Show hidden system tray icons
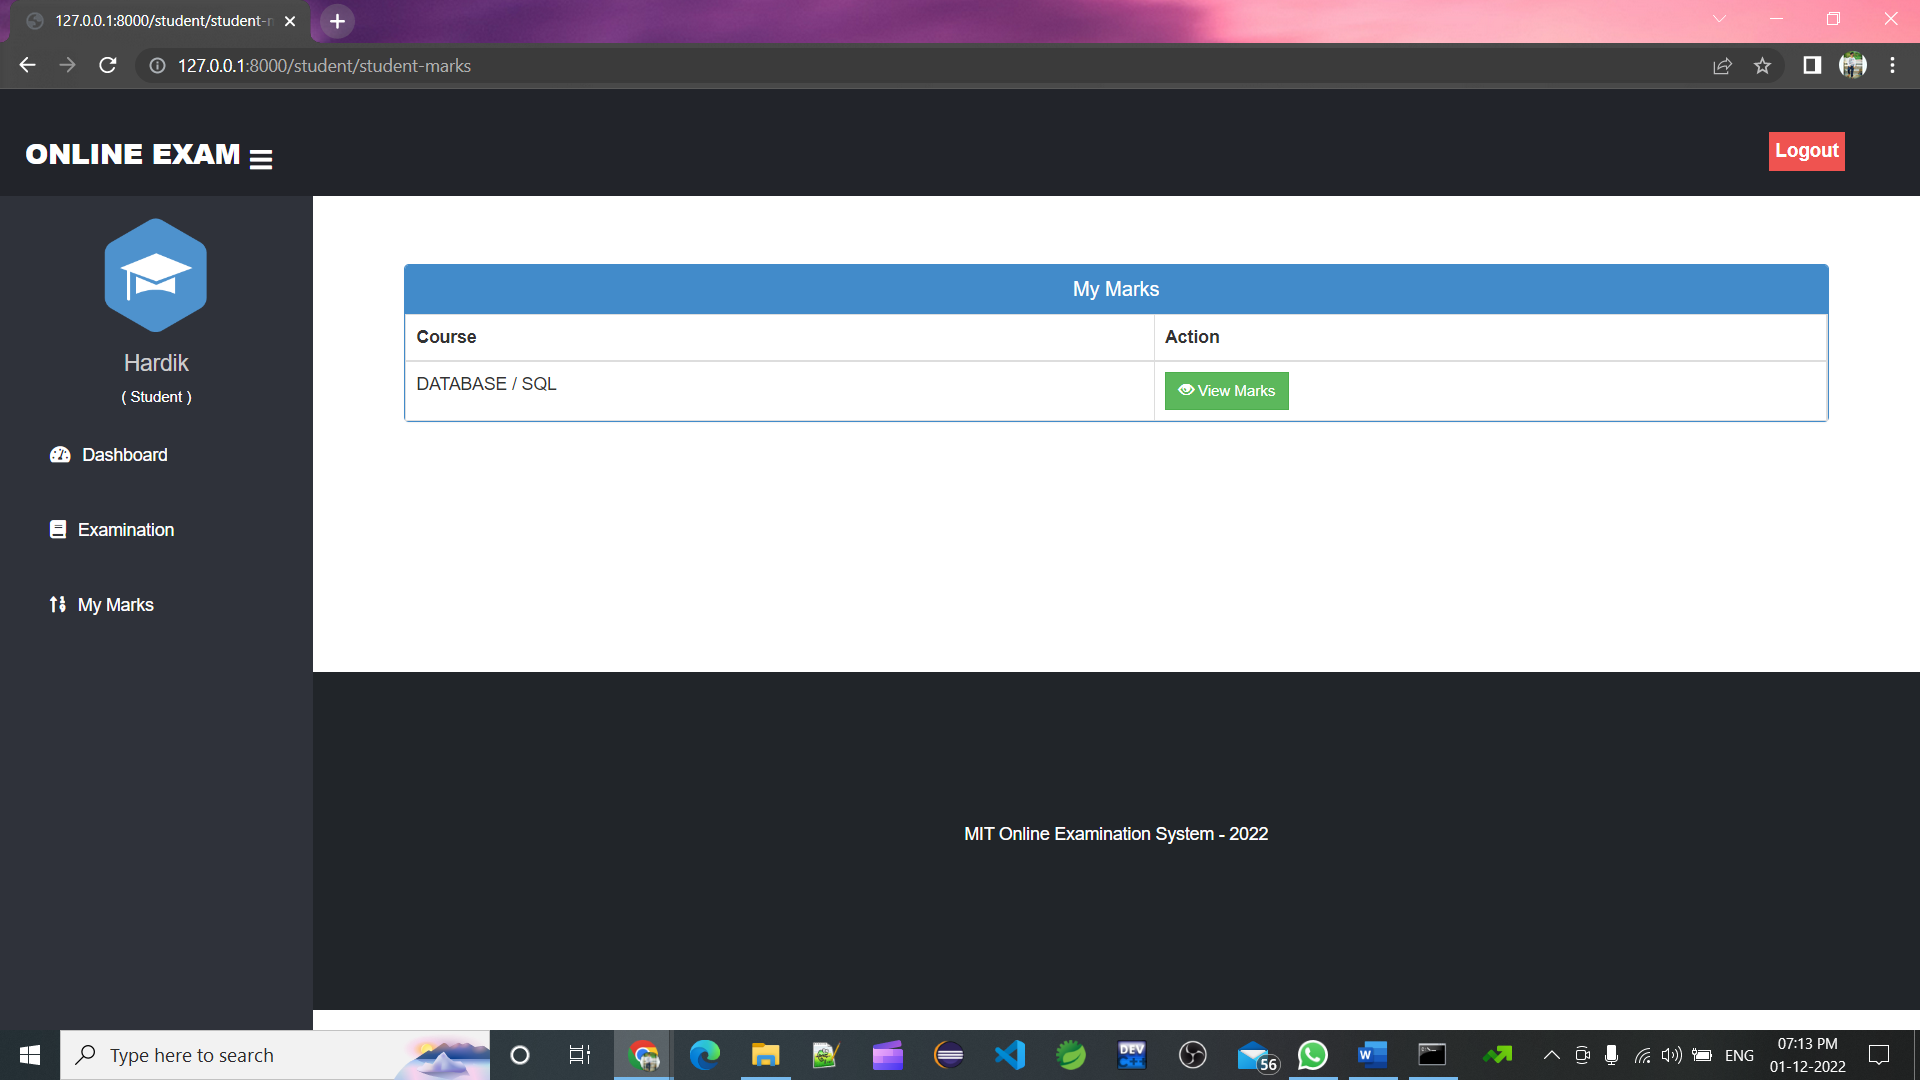This screenshot has width=1920, height=1080. click(1551, 1055)
